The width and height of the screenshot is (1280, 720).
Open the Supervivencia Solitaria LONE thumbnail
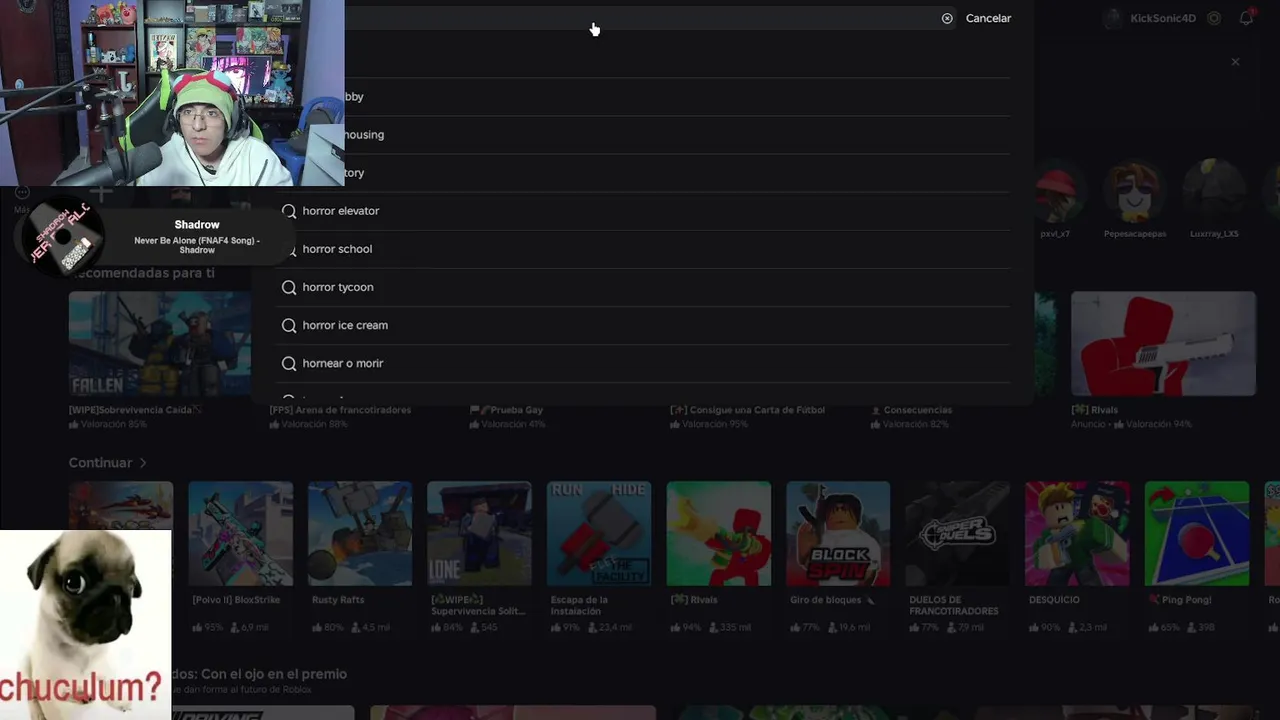[479, 534]
